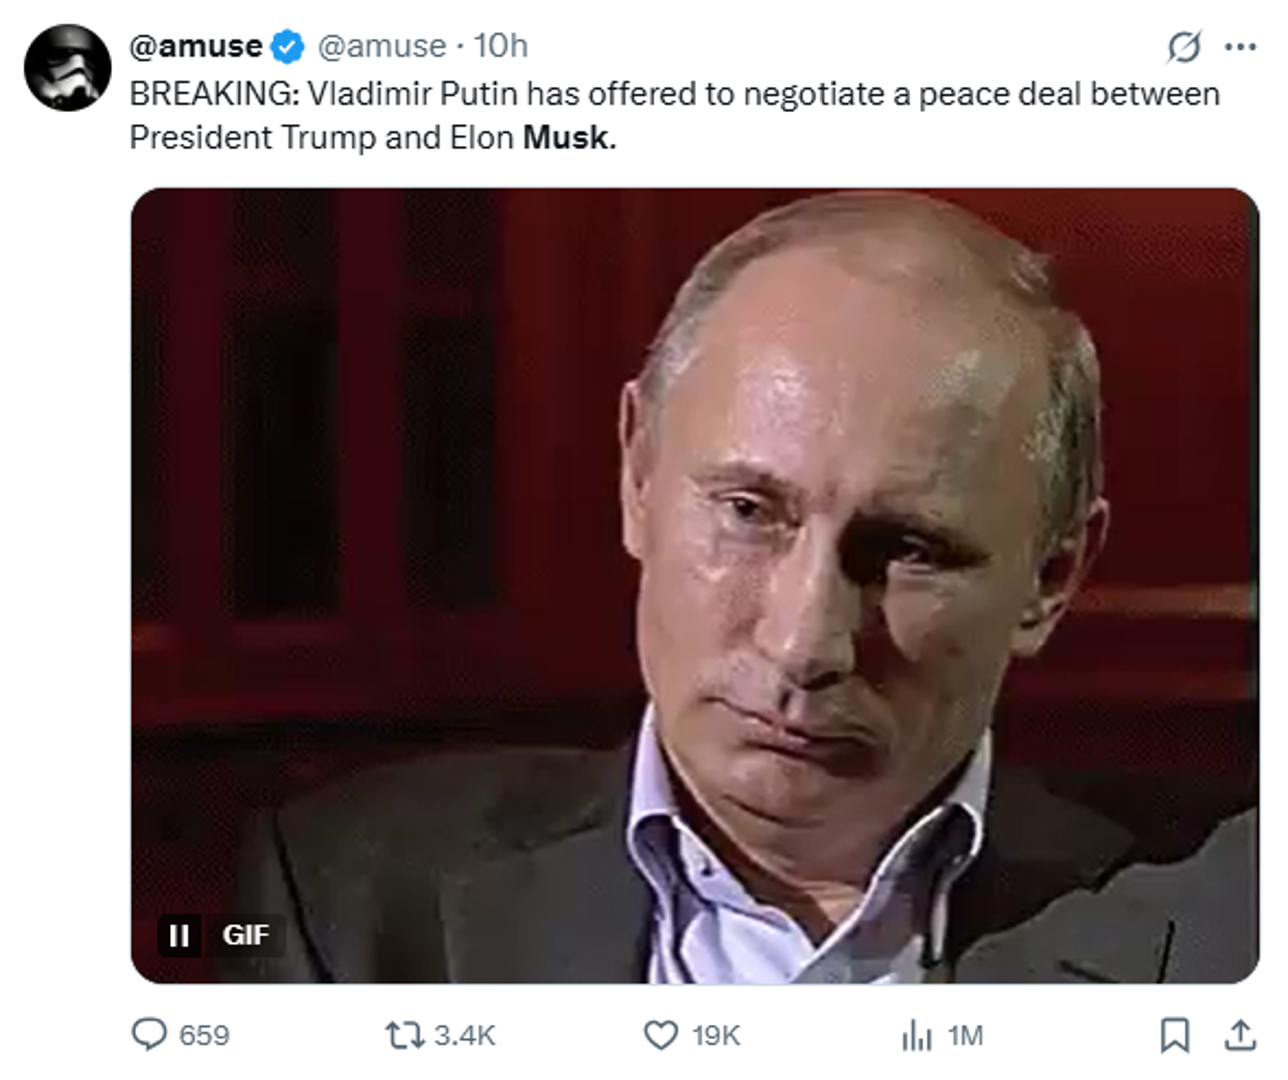Click the 3.4K reposts count
1288x1080 pixels.
(x=464, y=1035)
